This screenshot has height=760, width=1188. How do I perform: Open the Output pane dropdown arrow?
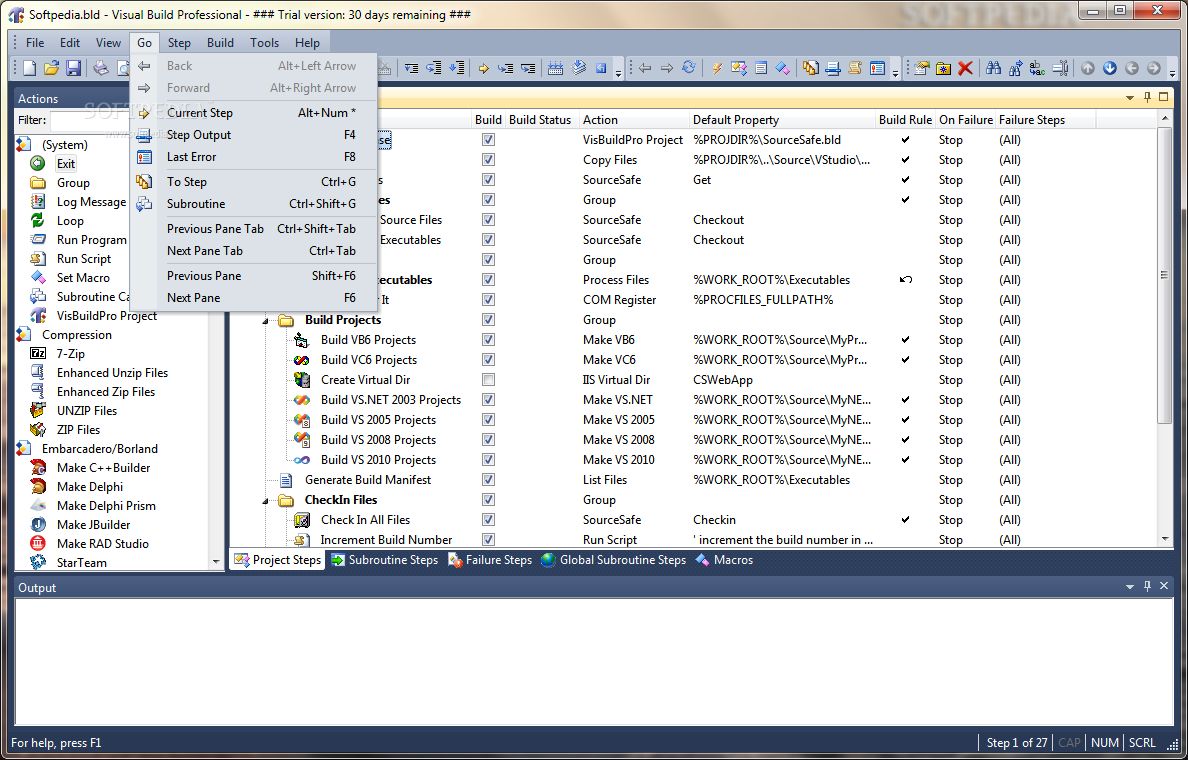pos(1130,586)
